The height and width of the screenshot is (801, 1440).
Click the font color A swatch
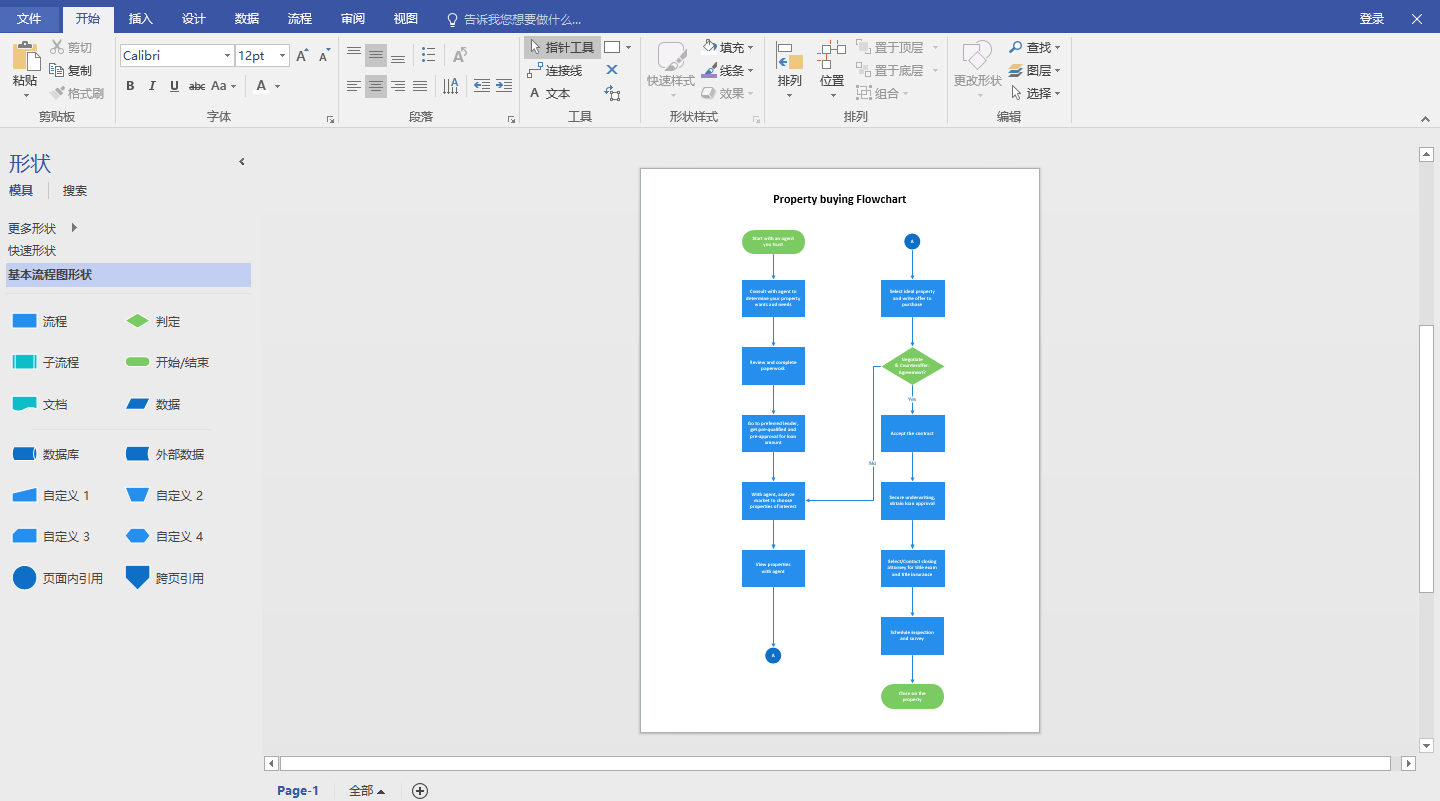click(x=262, y=86)
